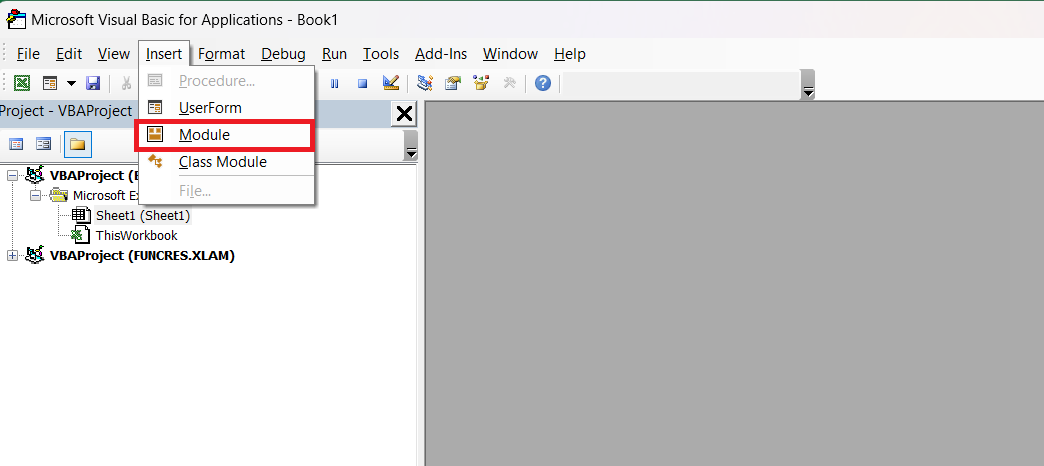This screenshot has width=1044, height=466.
Task: Click the FUNCRES.XLAM project icon
Action: pos(35,255)
